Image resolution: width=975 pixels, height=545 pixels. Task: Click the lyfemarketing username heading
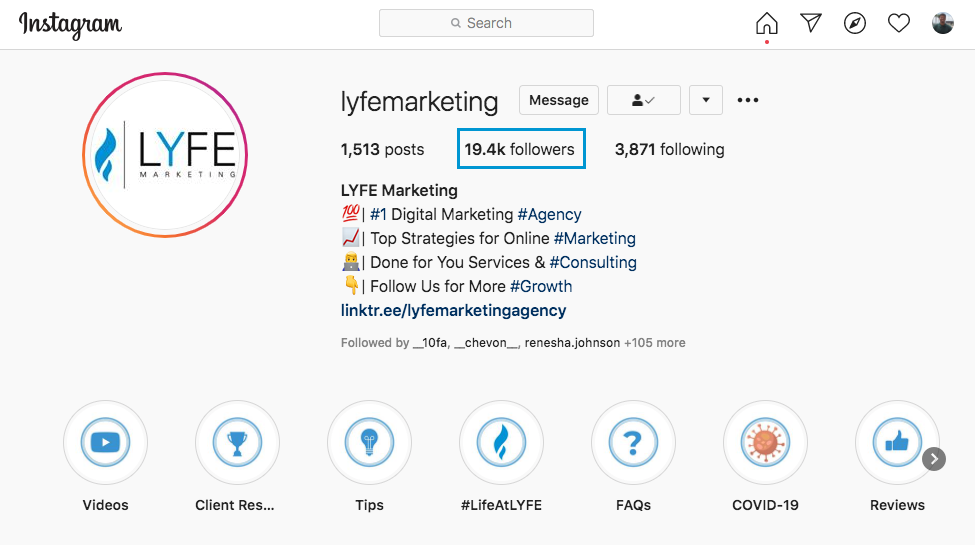420,101
